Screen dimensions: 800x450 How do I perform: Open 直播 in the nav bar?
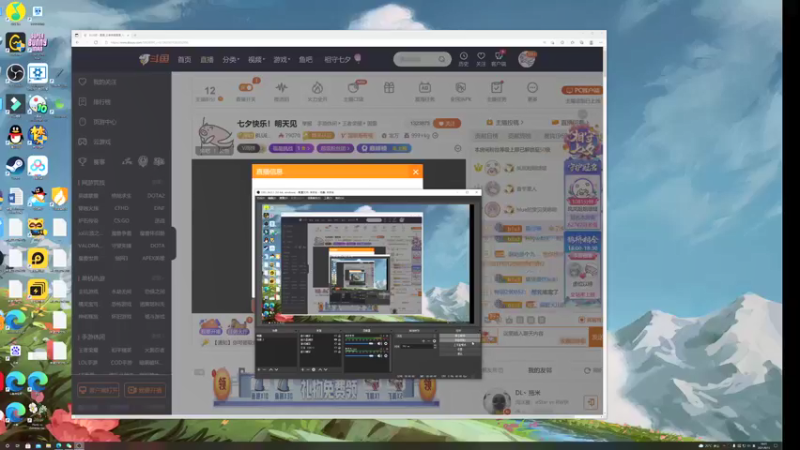(x=207, y=60)
